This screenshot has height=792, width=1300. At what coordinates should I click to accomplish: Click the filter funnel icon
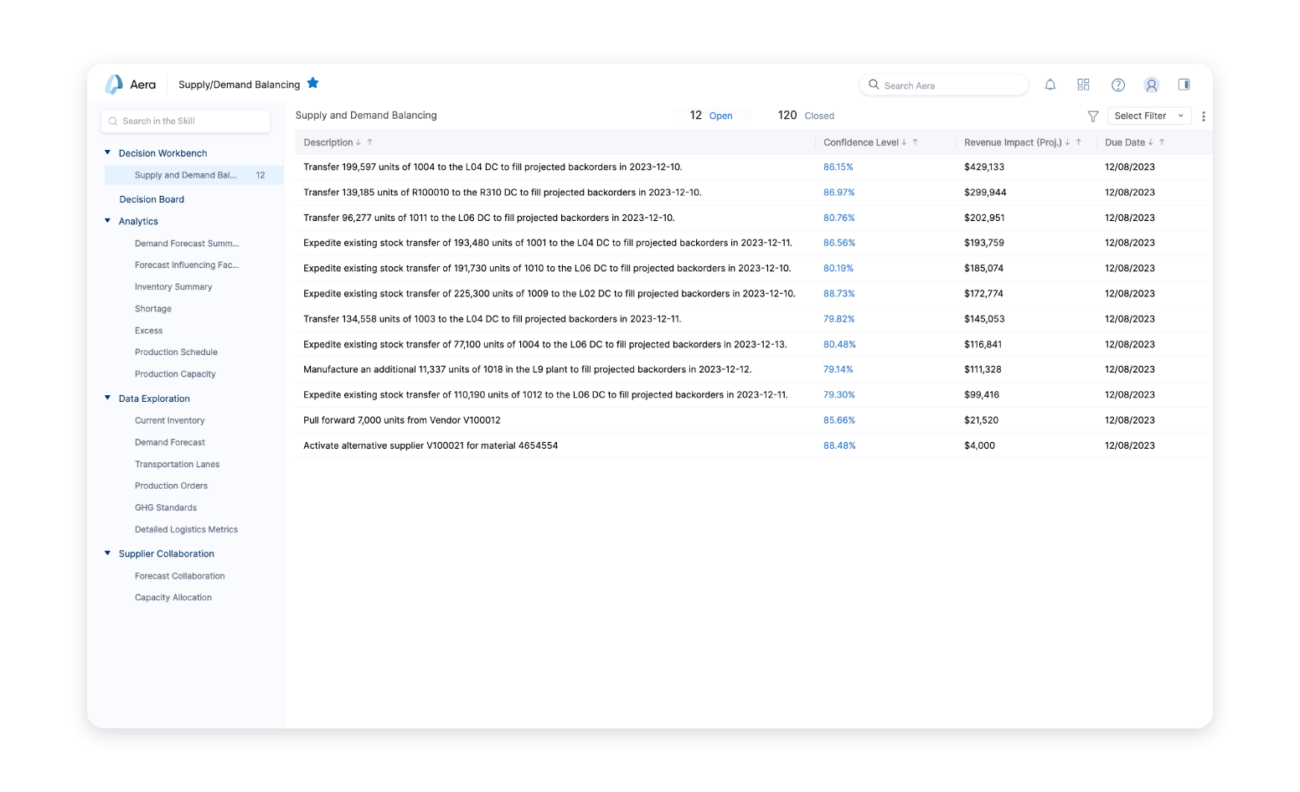coord(1093,116)
